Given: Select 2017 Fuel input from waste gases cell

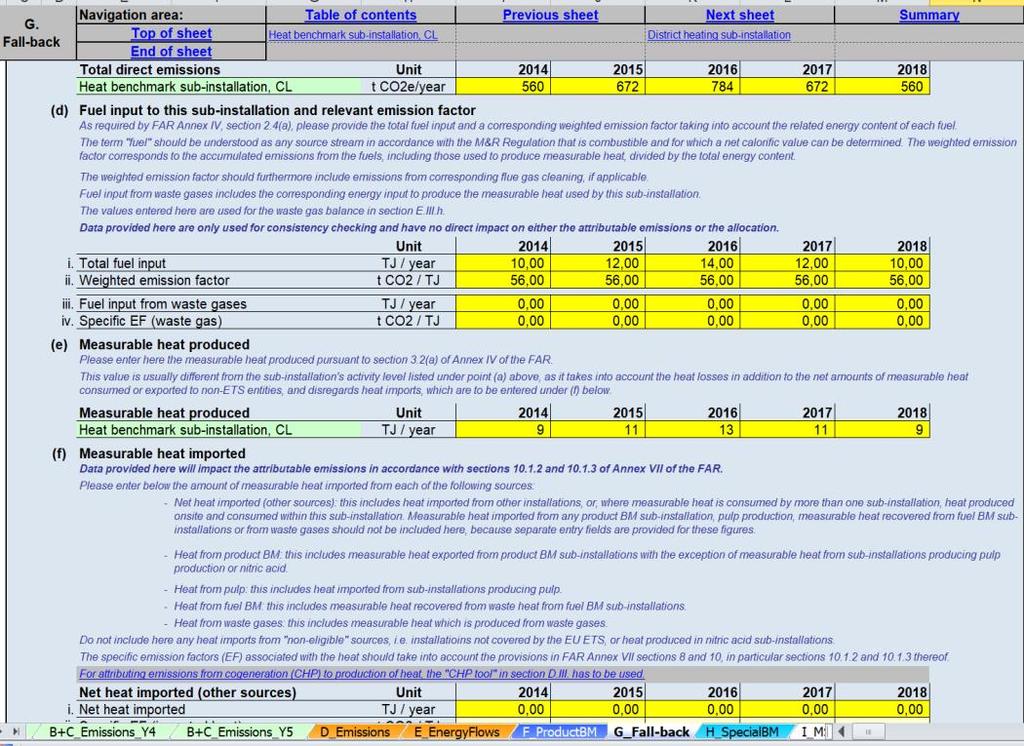Looking at the screenshot, I should (x=787, y=304).
